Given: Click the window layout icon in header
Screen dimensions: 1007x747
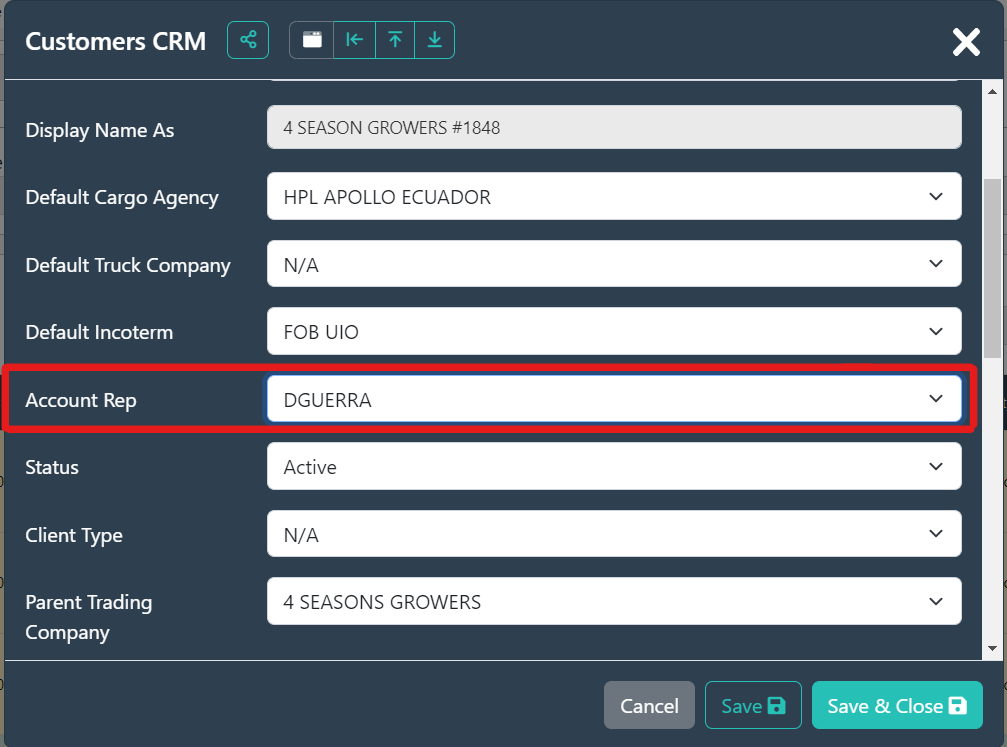Looking at the screenshot, I should pyautogui.click(x=312, y=40).
